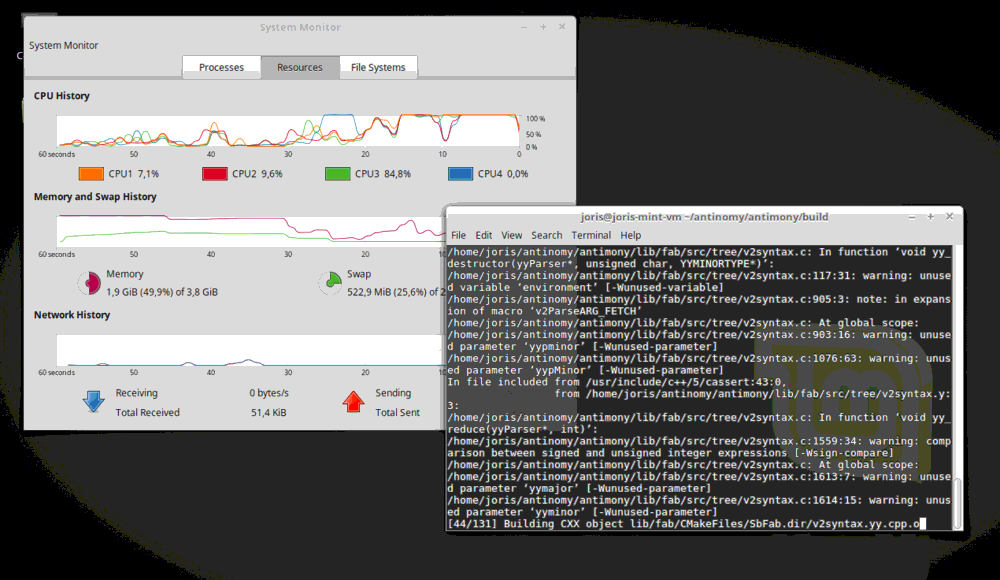Click the CPU History heading
The image size is (1000, 580).
[61, 96]
